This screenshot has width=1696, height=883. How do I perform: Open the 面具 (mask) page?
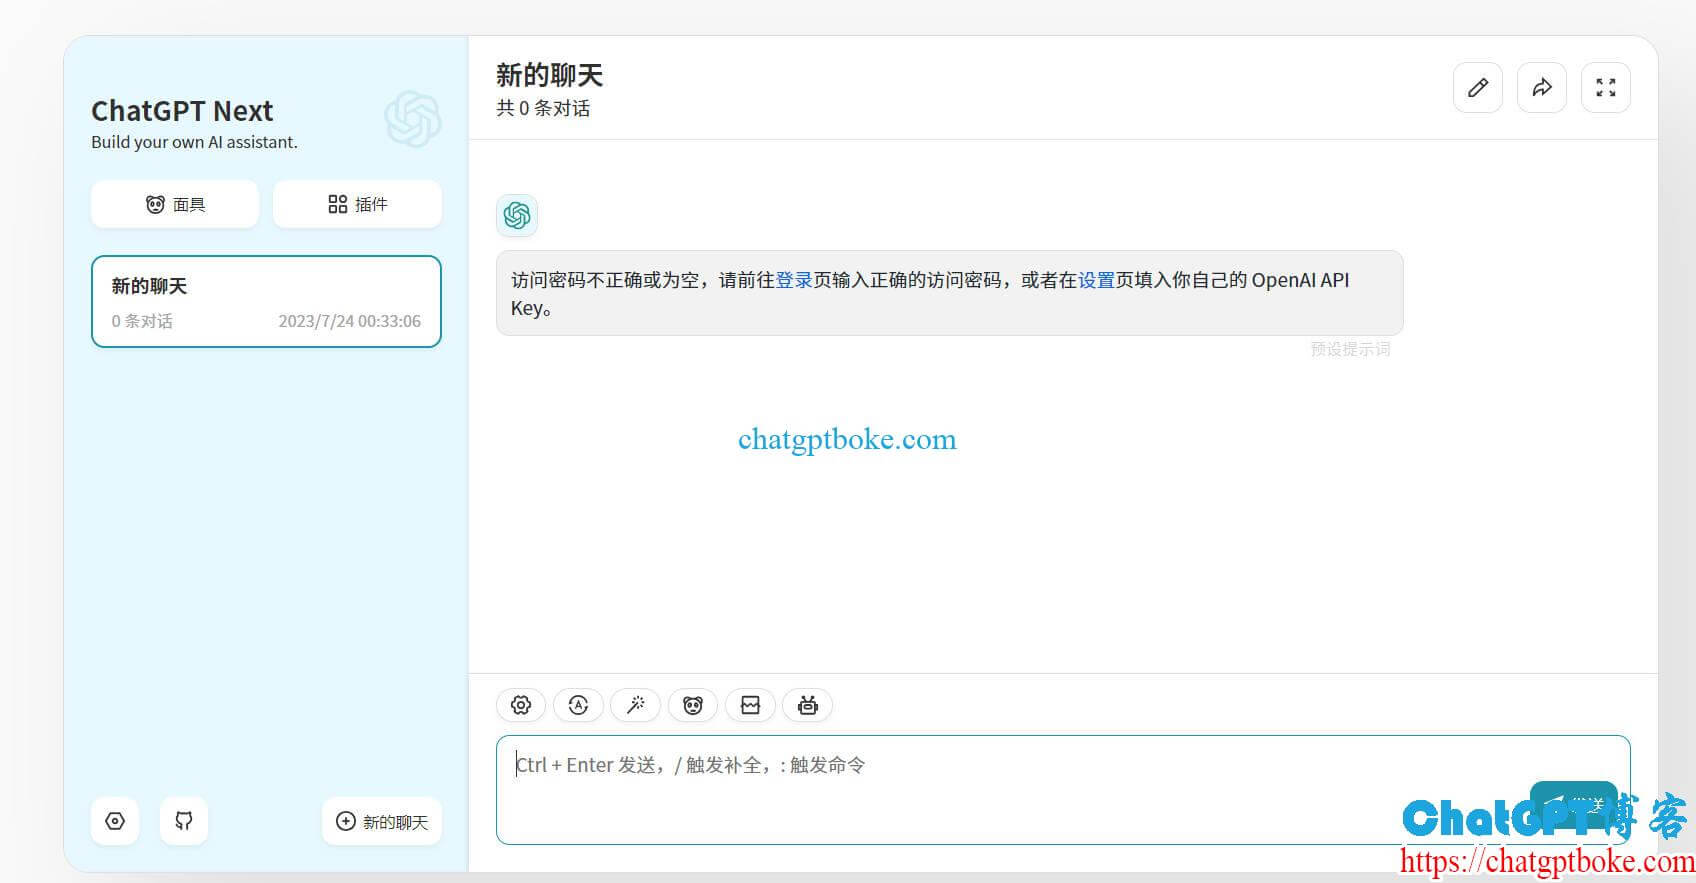point(175,204)
